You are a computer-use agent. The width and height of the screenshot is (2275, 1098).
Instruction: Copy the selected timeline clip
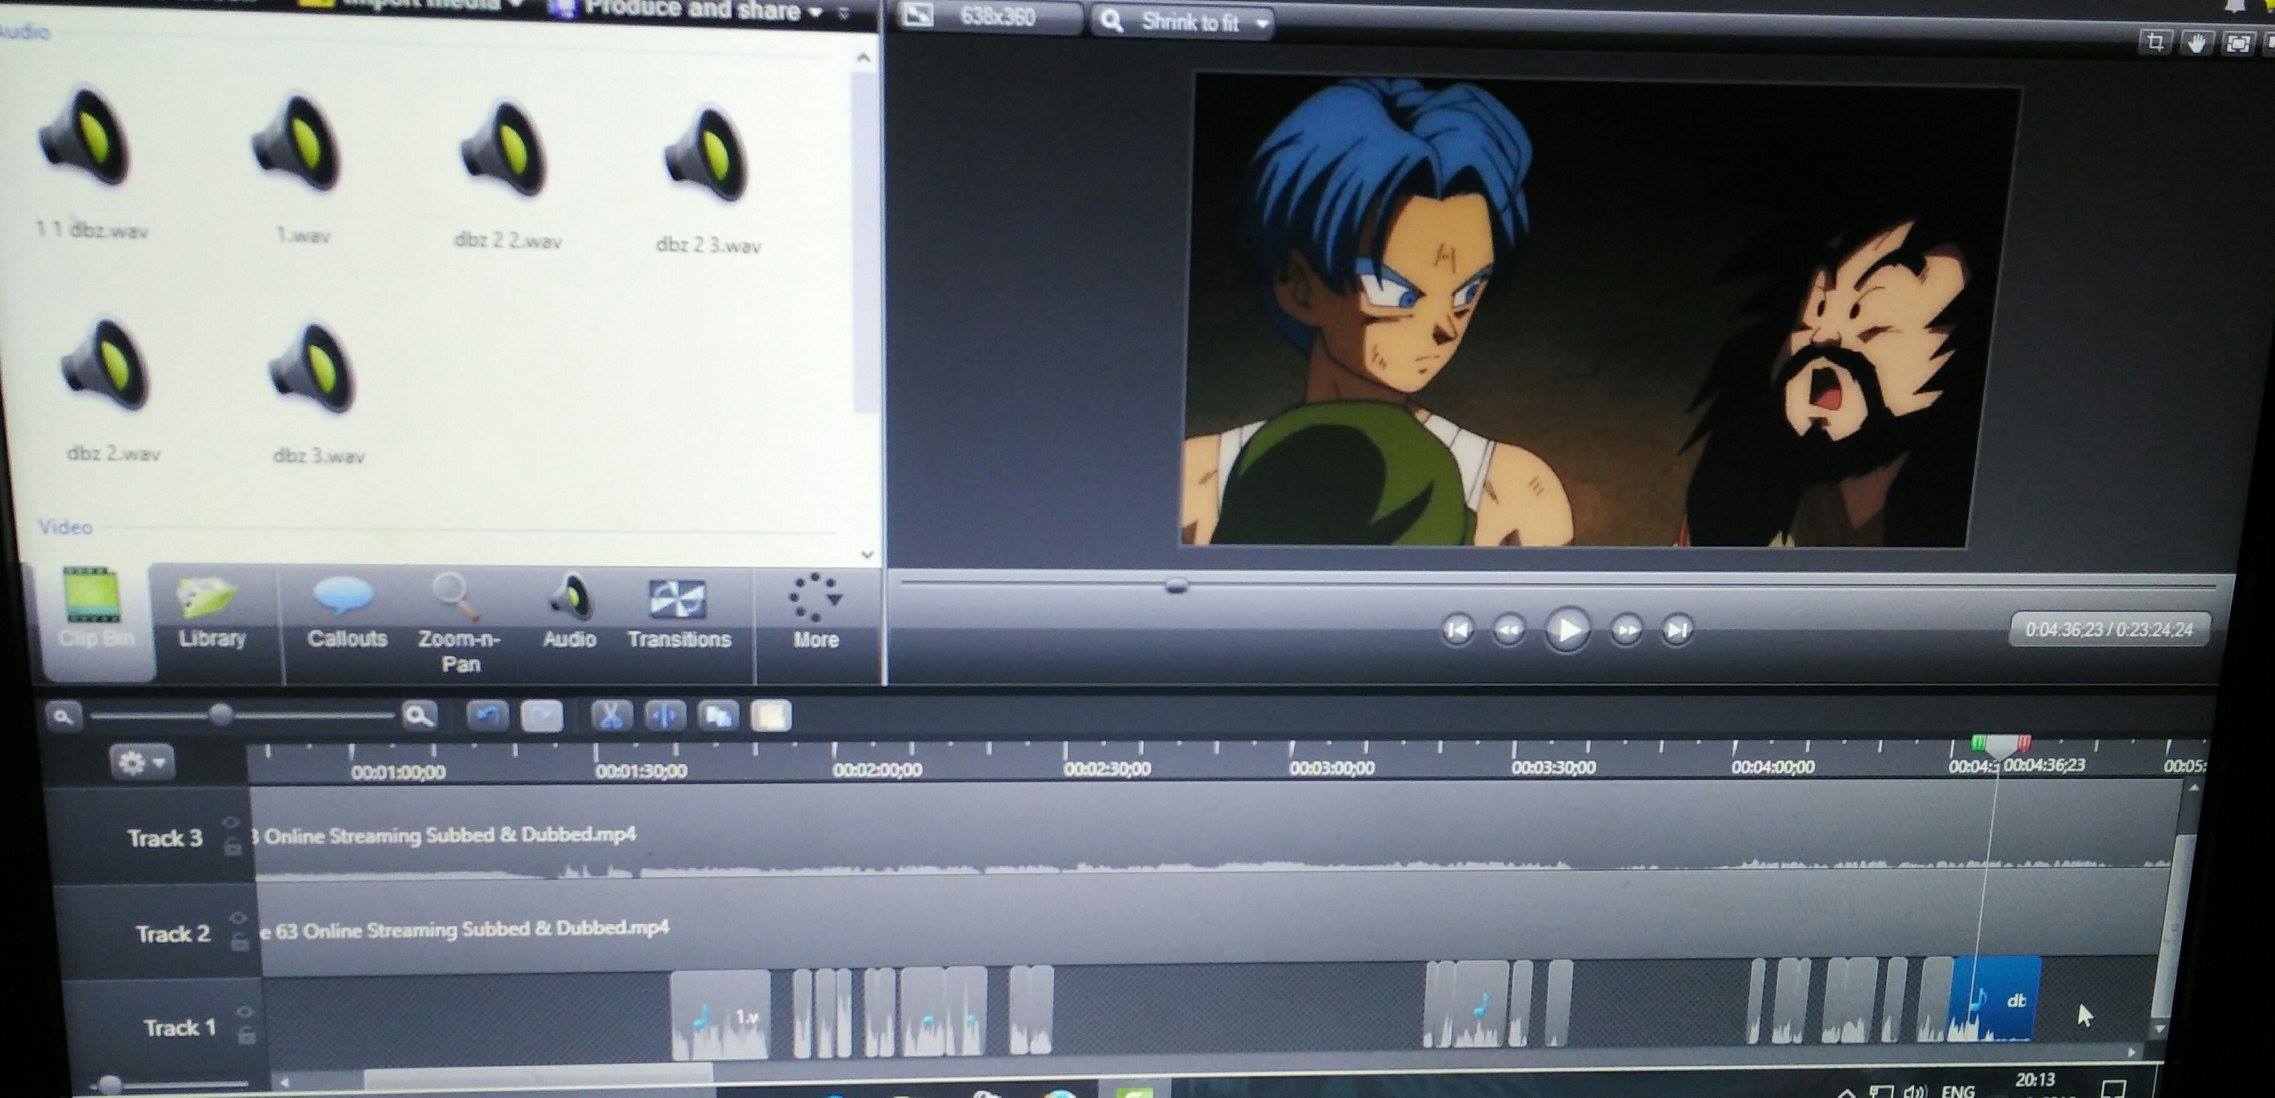[x=718, y=715]
